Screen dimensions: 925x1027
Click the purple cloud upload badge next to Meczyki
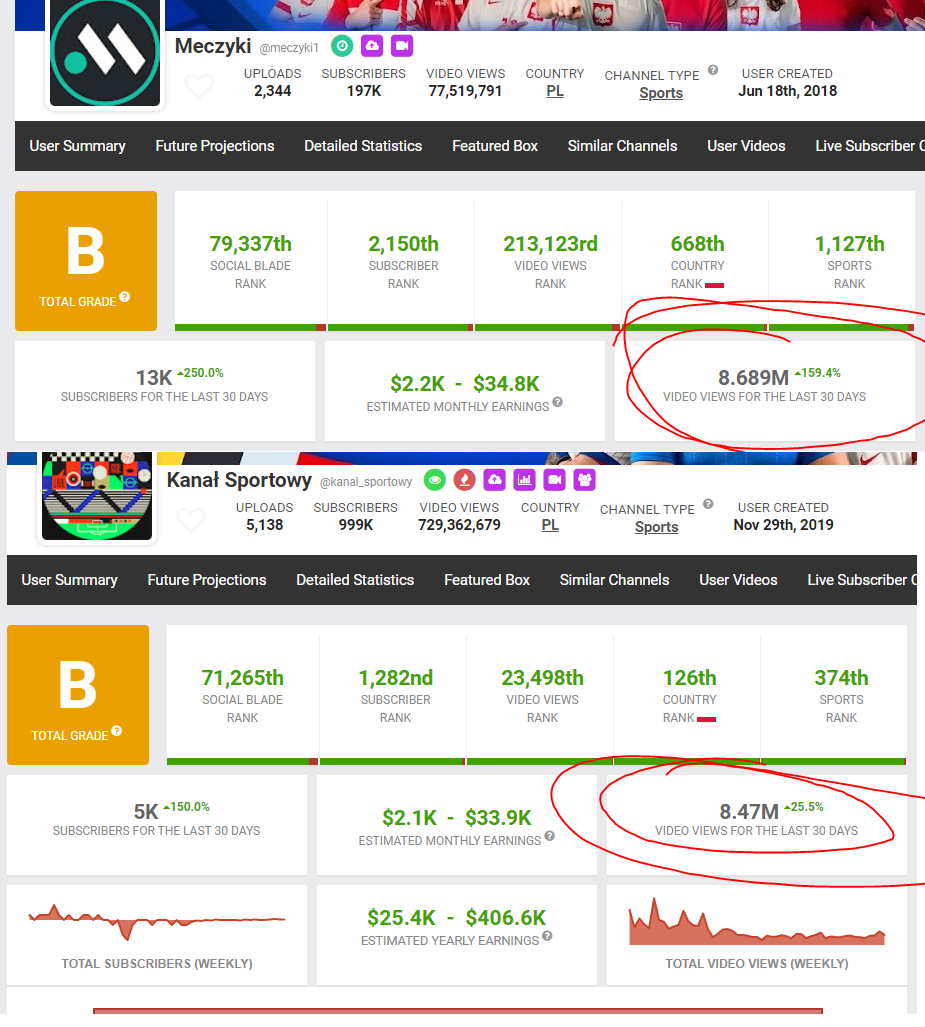(x=372, y=46)
